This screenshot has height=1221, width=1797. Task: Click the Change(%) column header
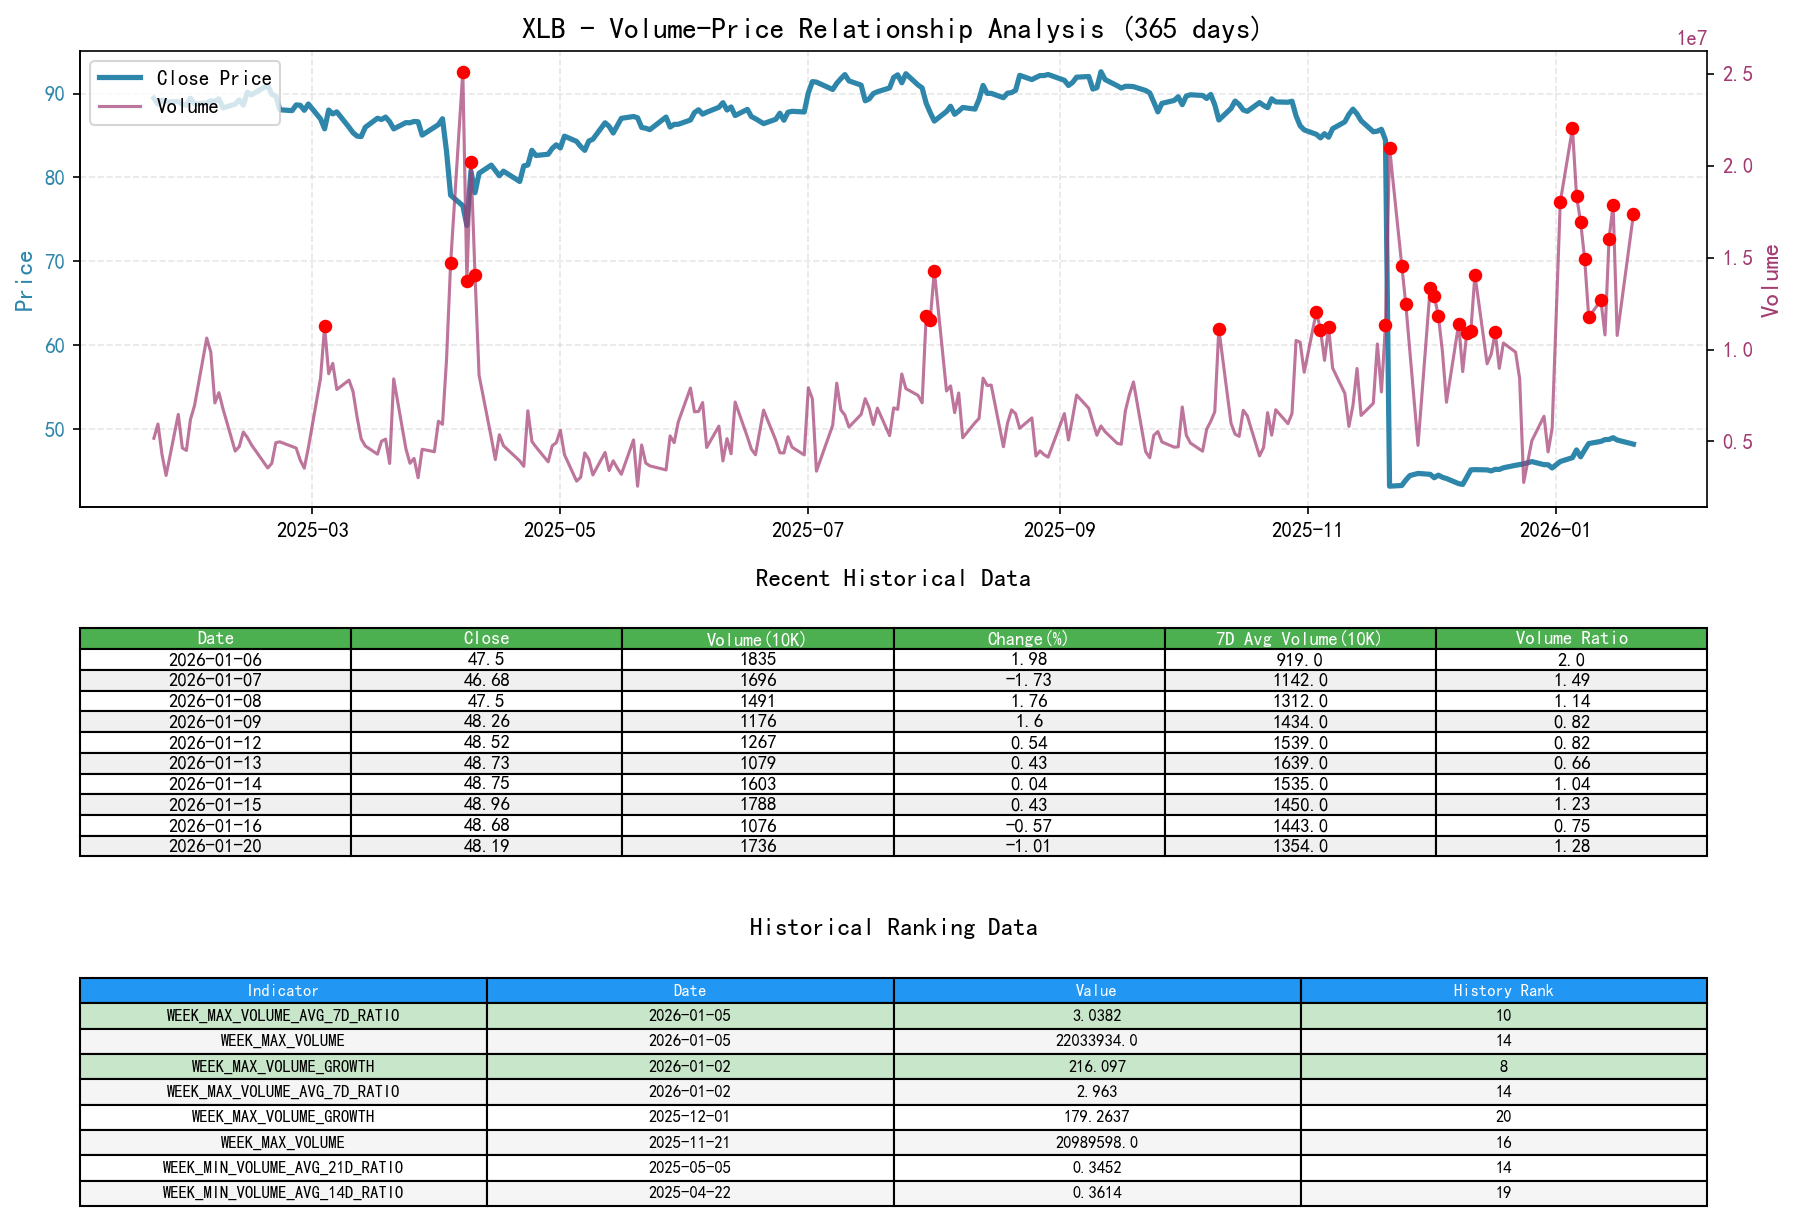pos(1025,637)
